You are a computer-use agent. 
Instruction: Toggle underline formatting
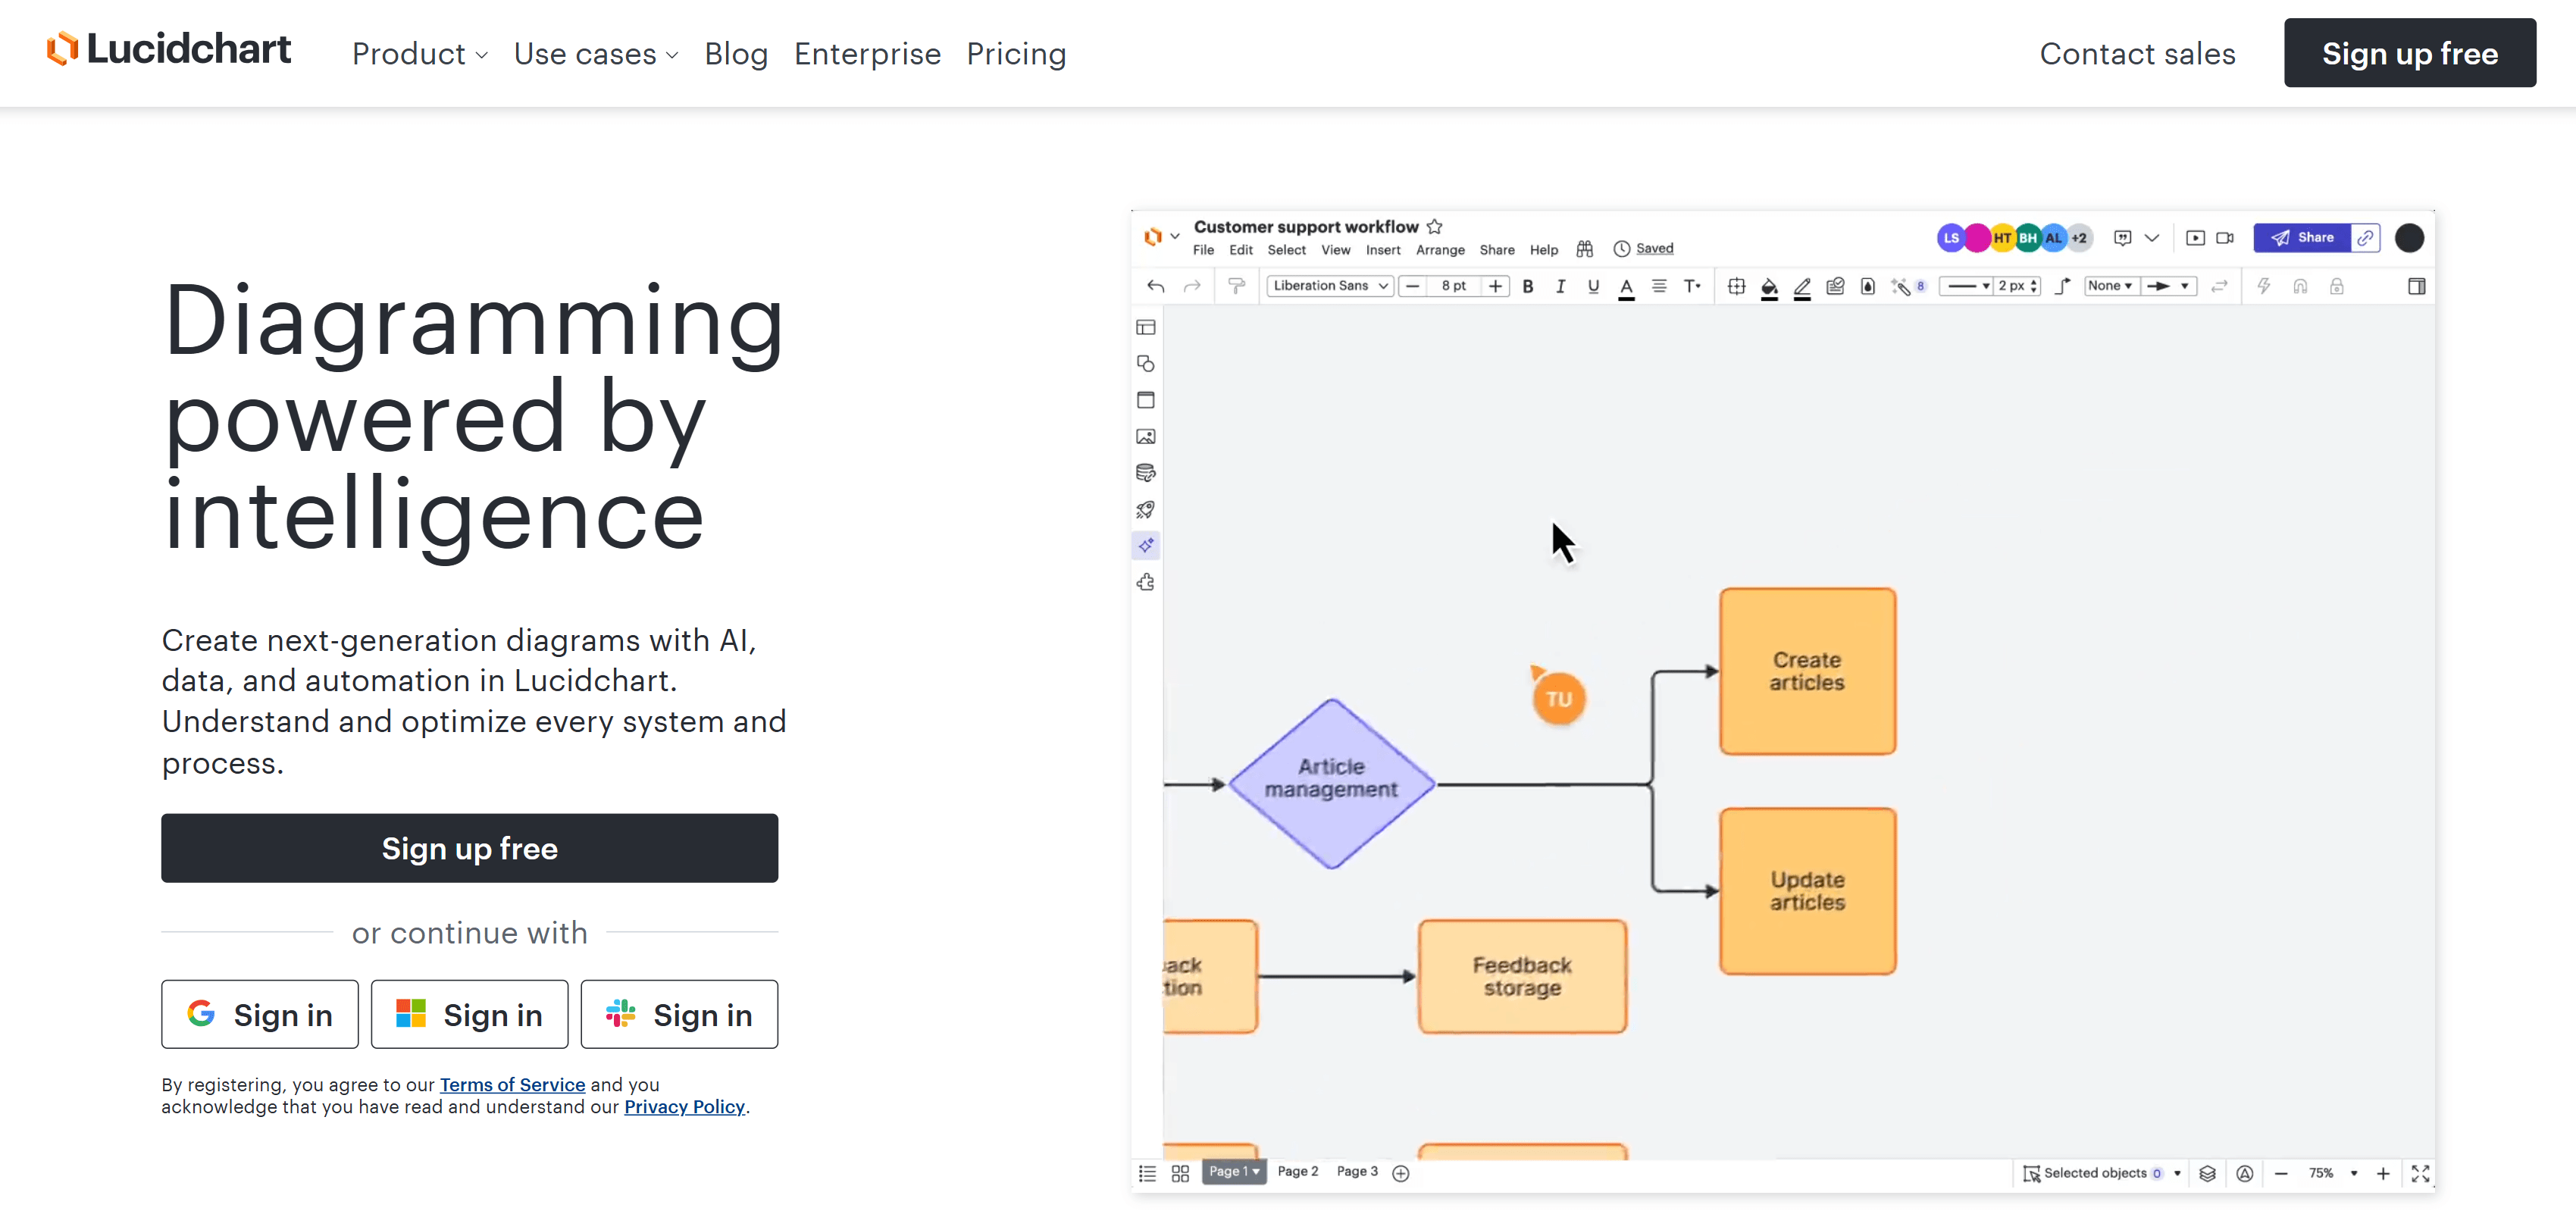tap(1593, 286)
